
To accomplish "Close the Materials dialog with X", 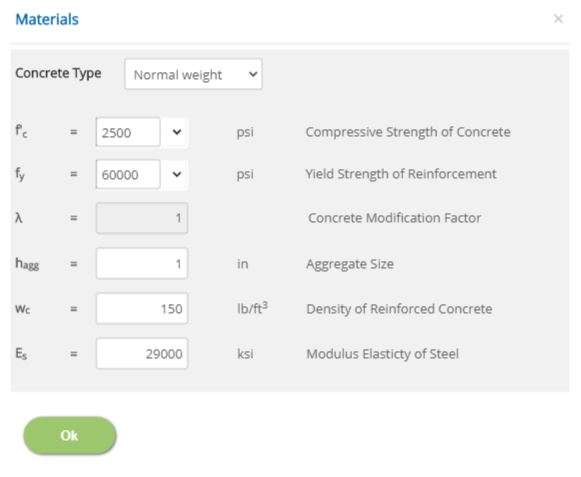I will click(558, 19).
